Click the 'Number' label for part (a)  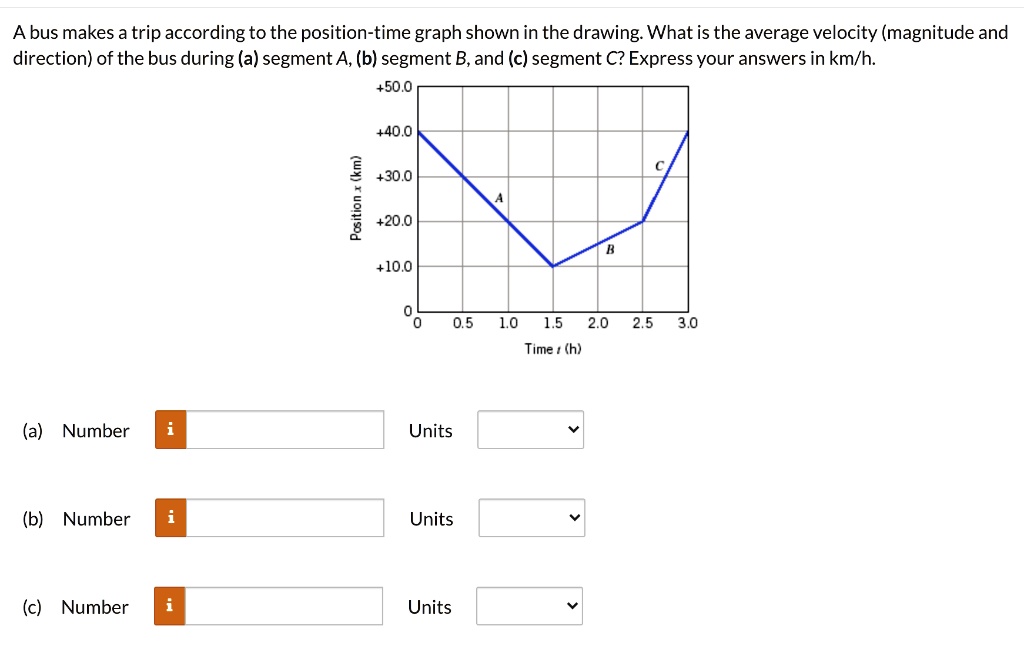tap(96, 430)
